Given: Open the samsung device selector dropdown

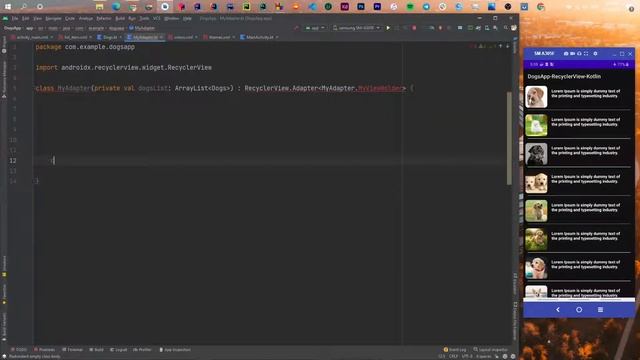Looking at the screenshot, I should (356, 28).
